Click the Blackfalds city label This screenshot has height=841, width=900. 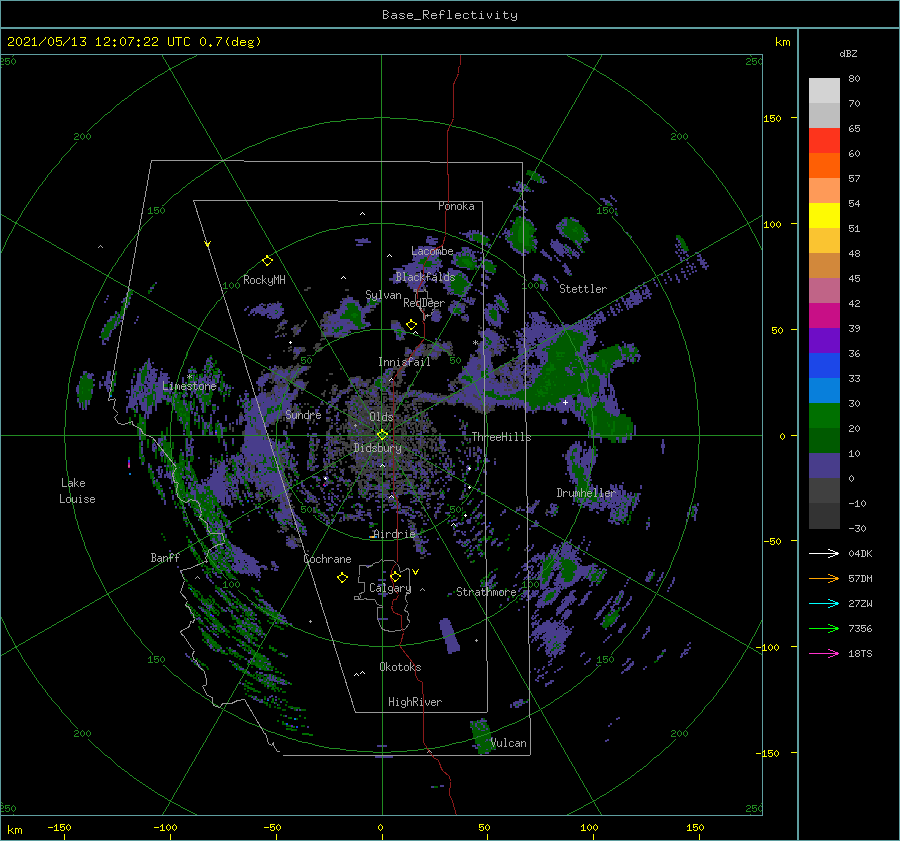(425, 277)
